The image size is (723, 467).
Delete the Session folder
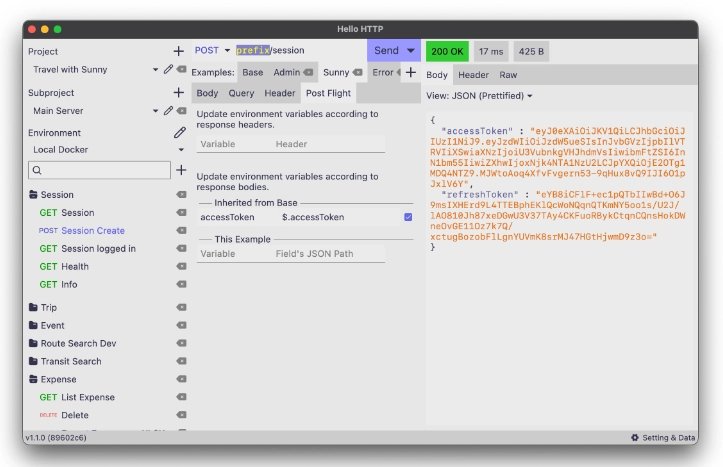pos(182,195)
